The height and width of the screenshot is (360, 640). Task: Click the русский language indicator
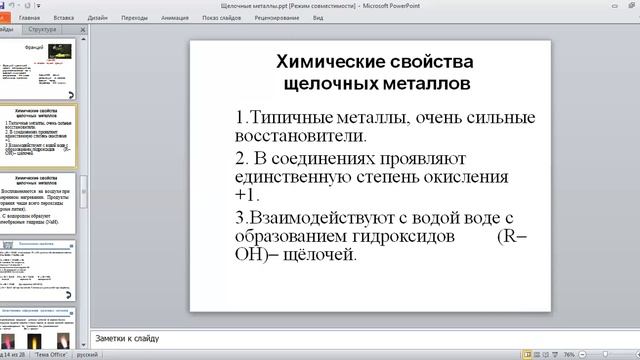pyautogui.click(x=87, y=355)
